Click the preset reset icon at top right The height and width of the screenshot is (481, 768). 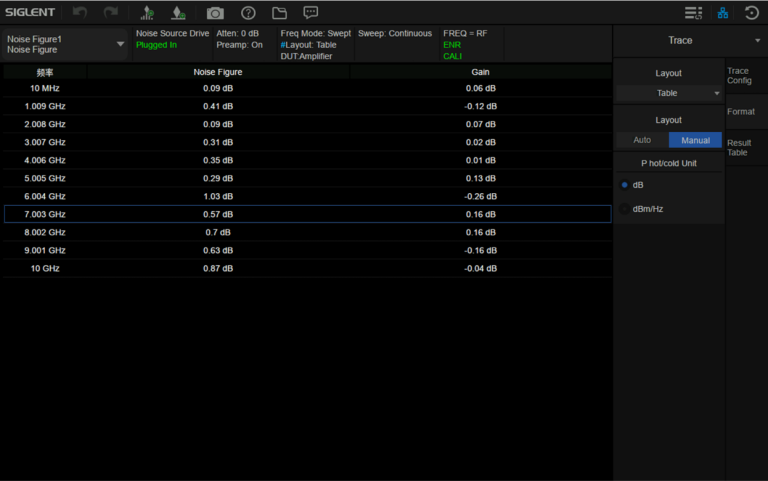752,13
